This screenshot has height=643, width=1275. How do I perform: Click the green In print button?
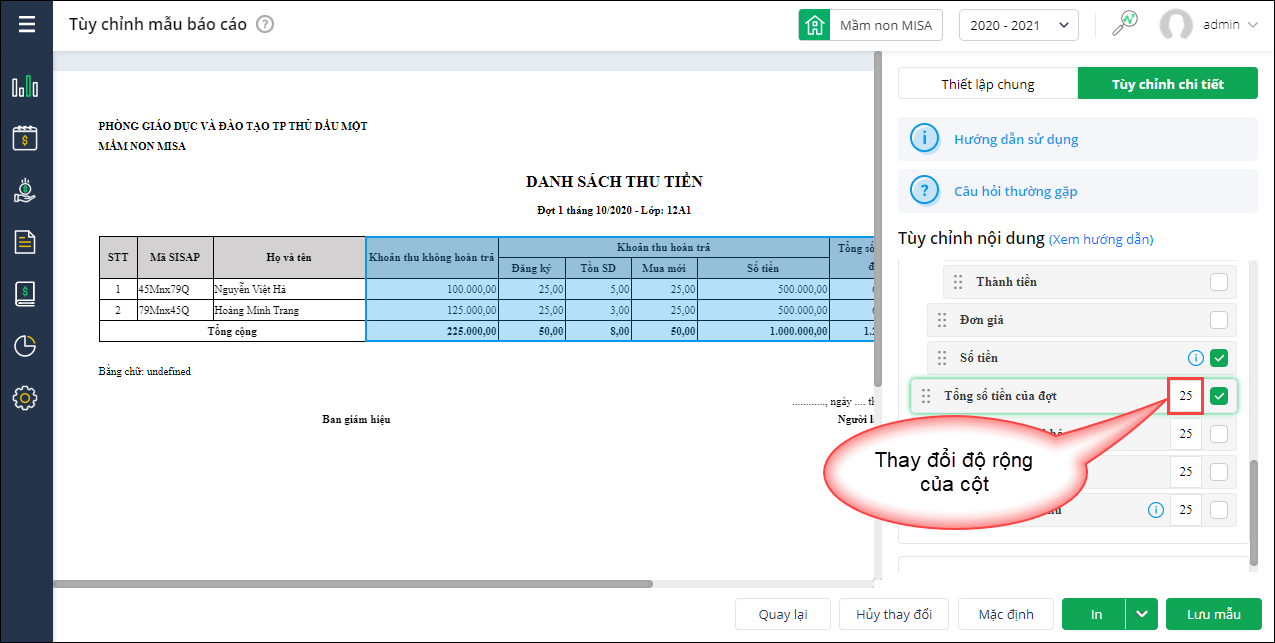(x=1094, y=614)
